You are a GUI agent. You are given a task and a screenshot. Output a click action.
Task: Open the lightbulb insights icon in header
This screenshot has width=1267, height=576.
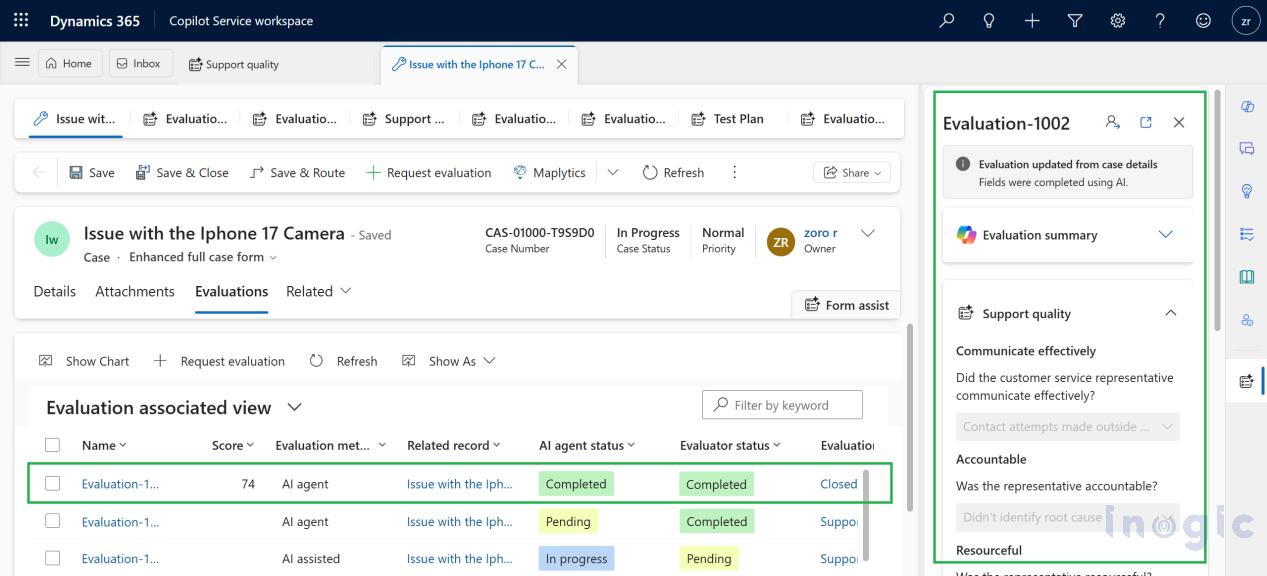pyautogui.click(x=989, y=20)
